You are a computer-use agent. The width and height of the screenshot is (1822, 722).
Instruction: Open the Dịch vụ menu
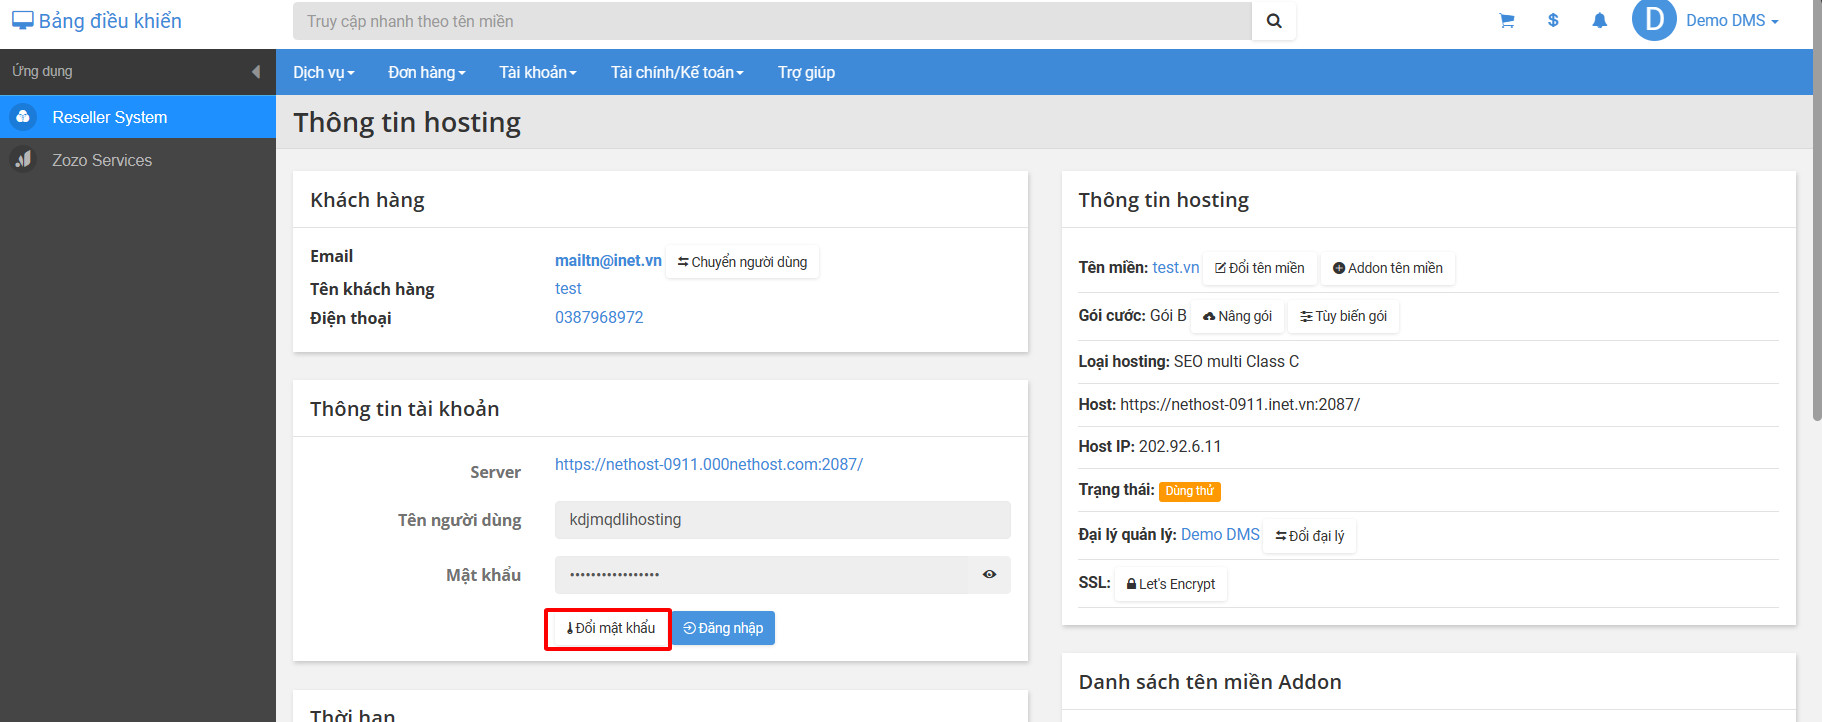324,72
